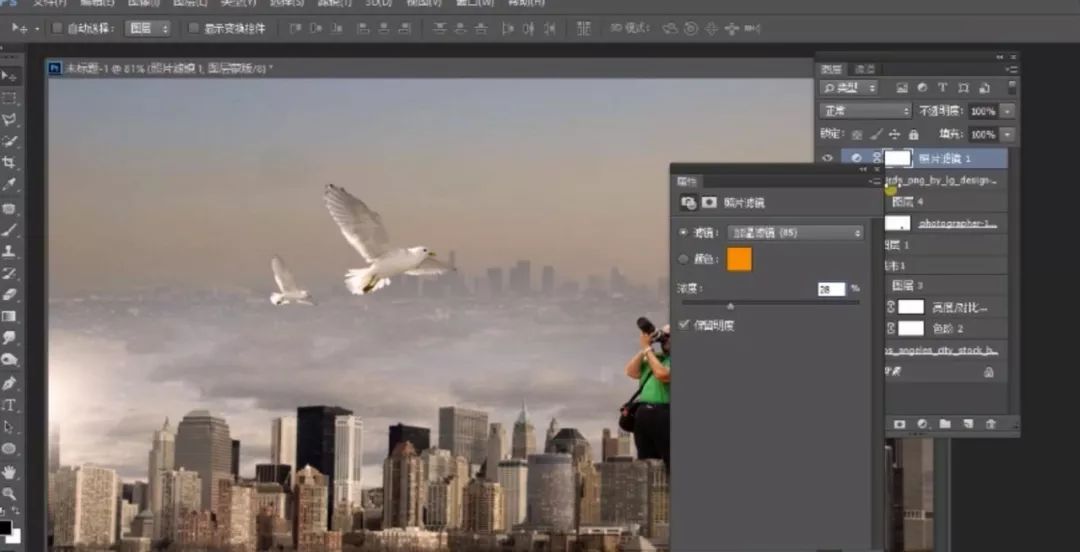Select the Clone Stamp tool
The image size is (1080, 552).
10,251
